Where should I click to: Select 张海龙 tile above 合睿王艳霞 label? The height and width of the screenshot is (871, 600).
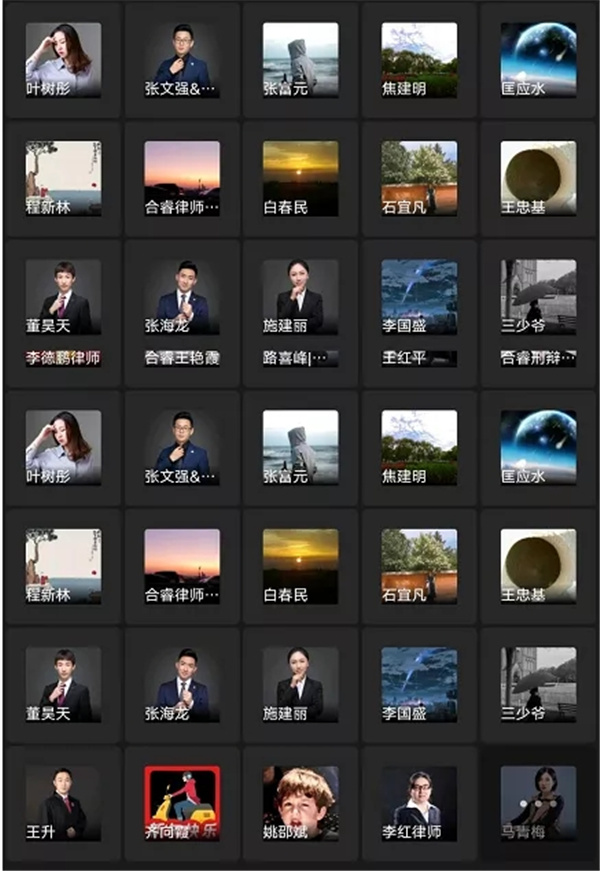coord(182,297)
